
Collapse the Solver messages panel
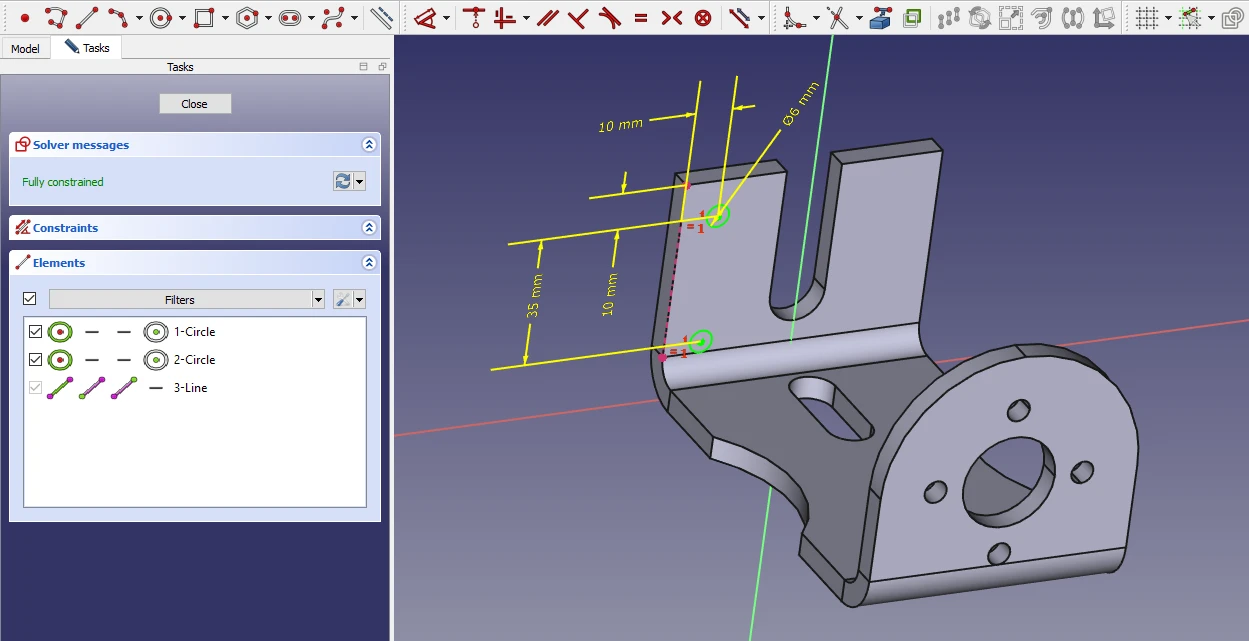click(369, 145)
